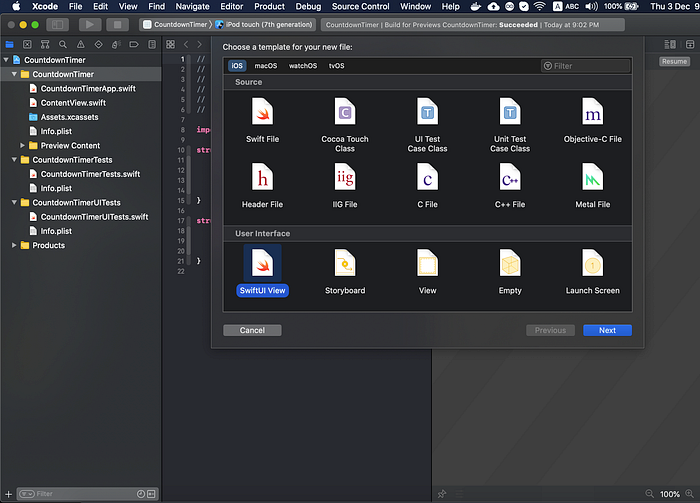
Task: Select the Storyboard template icon
Action: coord(345,262)
